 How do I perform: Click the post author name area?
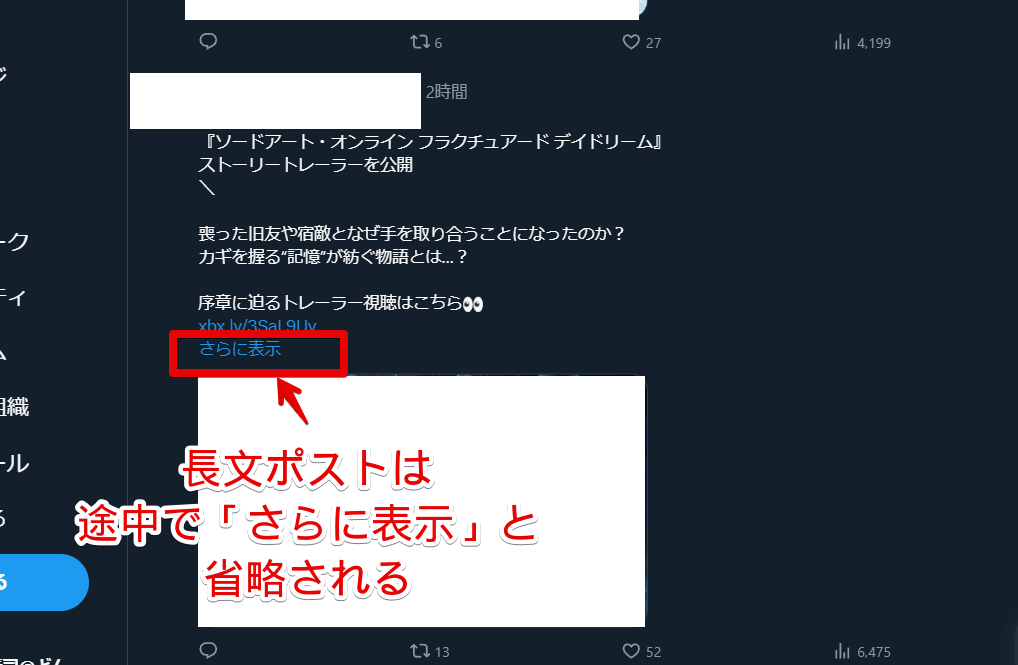tap(275, 101)
